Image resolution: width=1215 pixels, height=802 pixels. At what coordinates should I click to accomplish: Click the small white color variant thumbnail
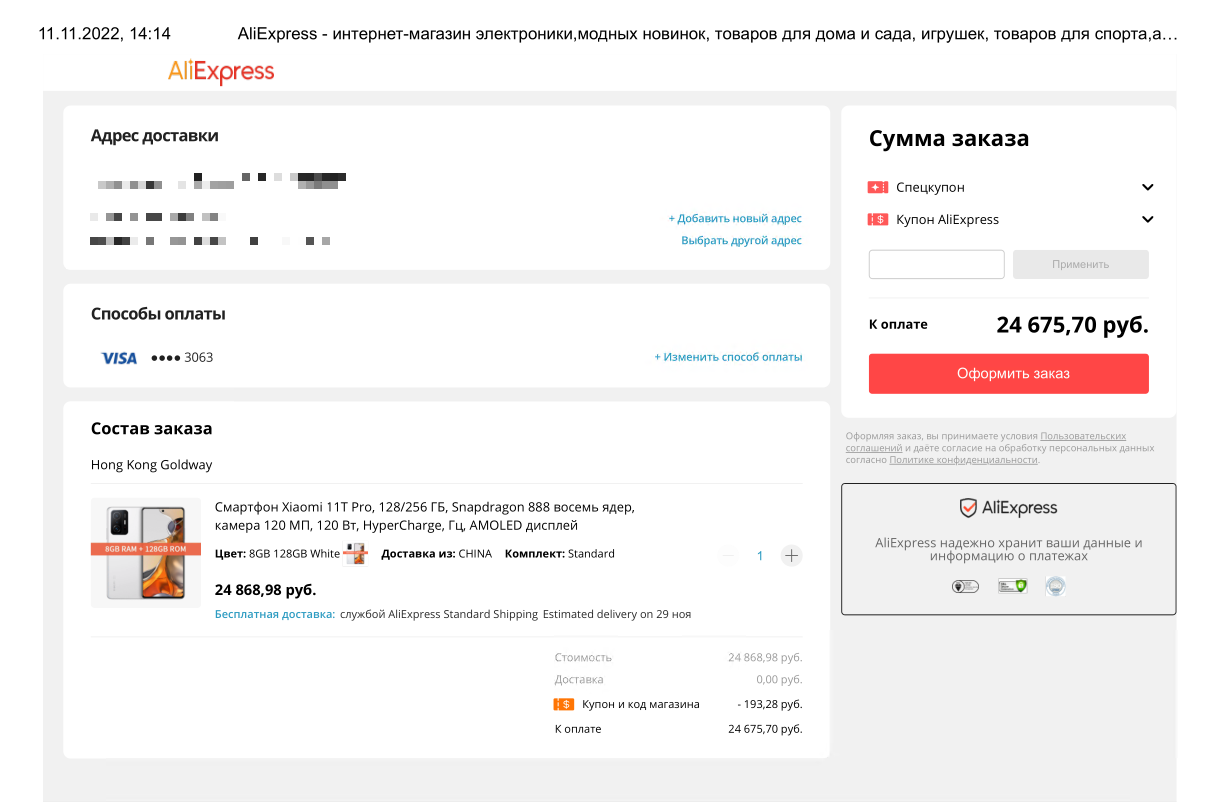tap(355, 554)
